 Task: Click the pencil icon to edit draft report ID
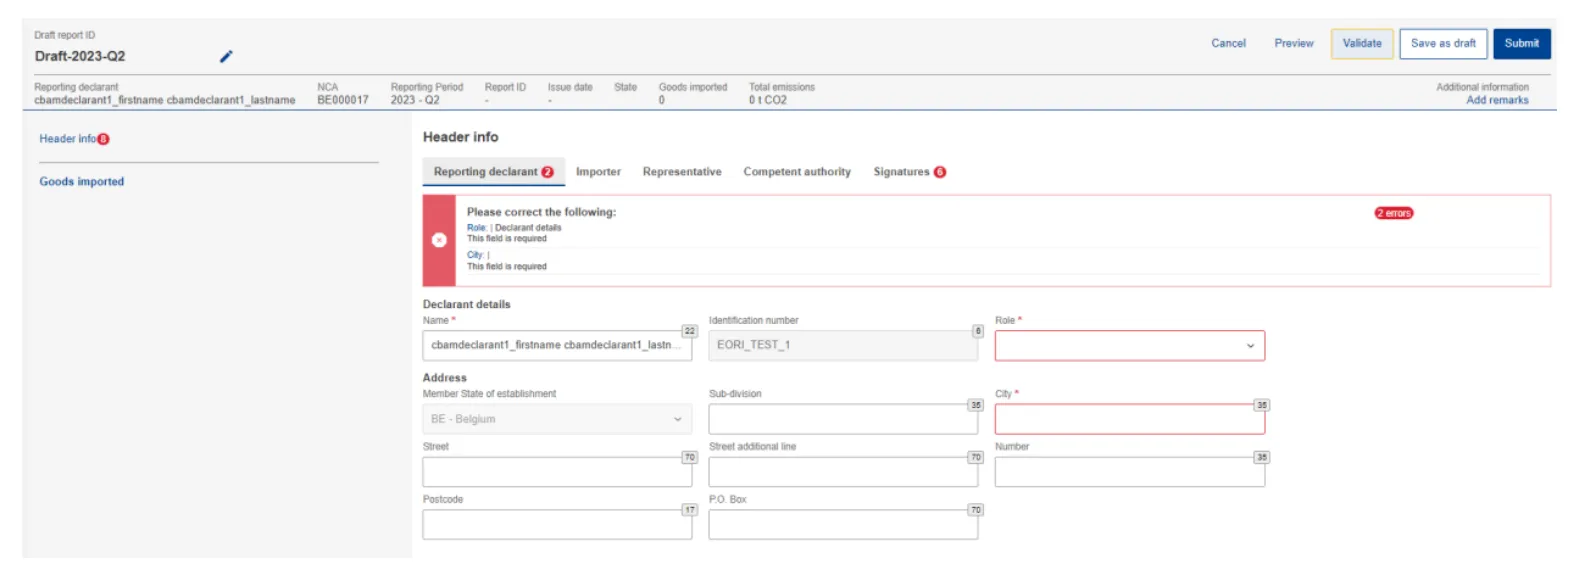pos(226,56)
